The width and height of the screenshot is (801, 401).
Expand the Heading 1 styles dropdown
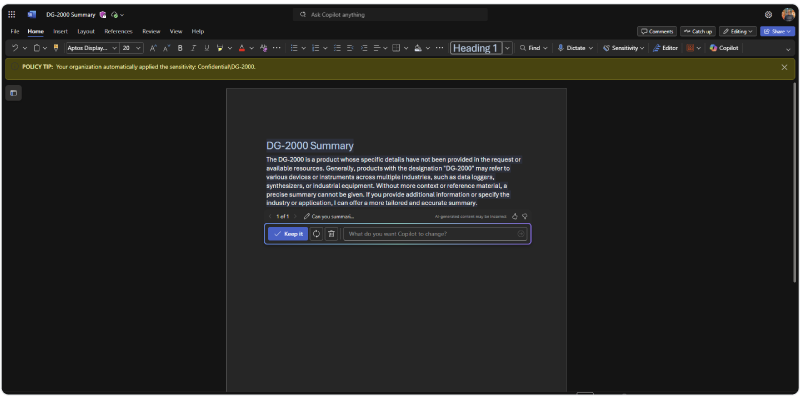(x=507, y=48)
